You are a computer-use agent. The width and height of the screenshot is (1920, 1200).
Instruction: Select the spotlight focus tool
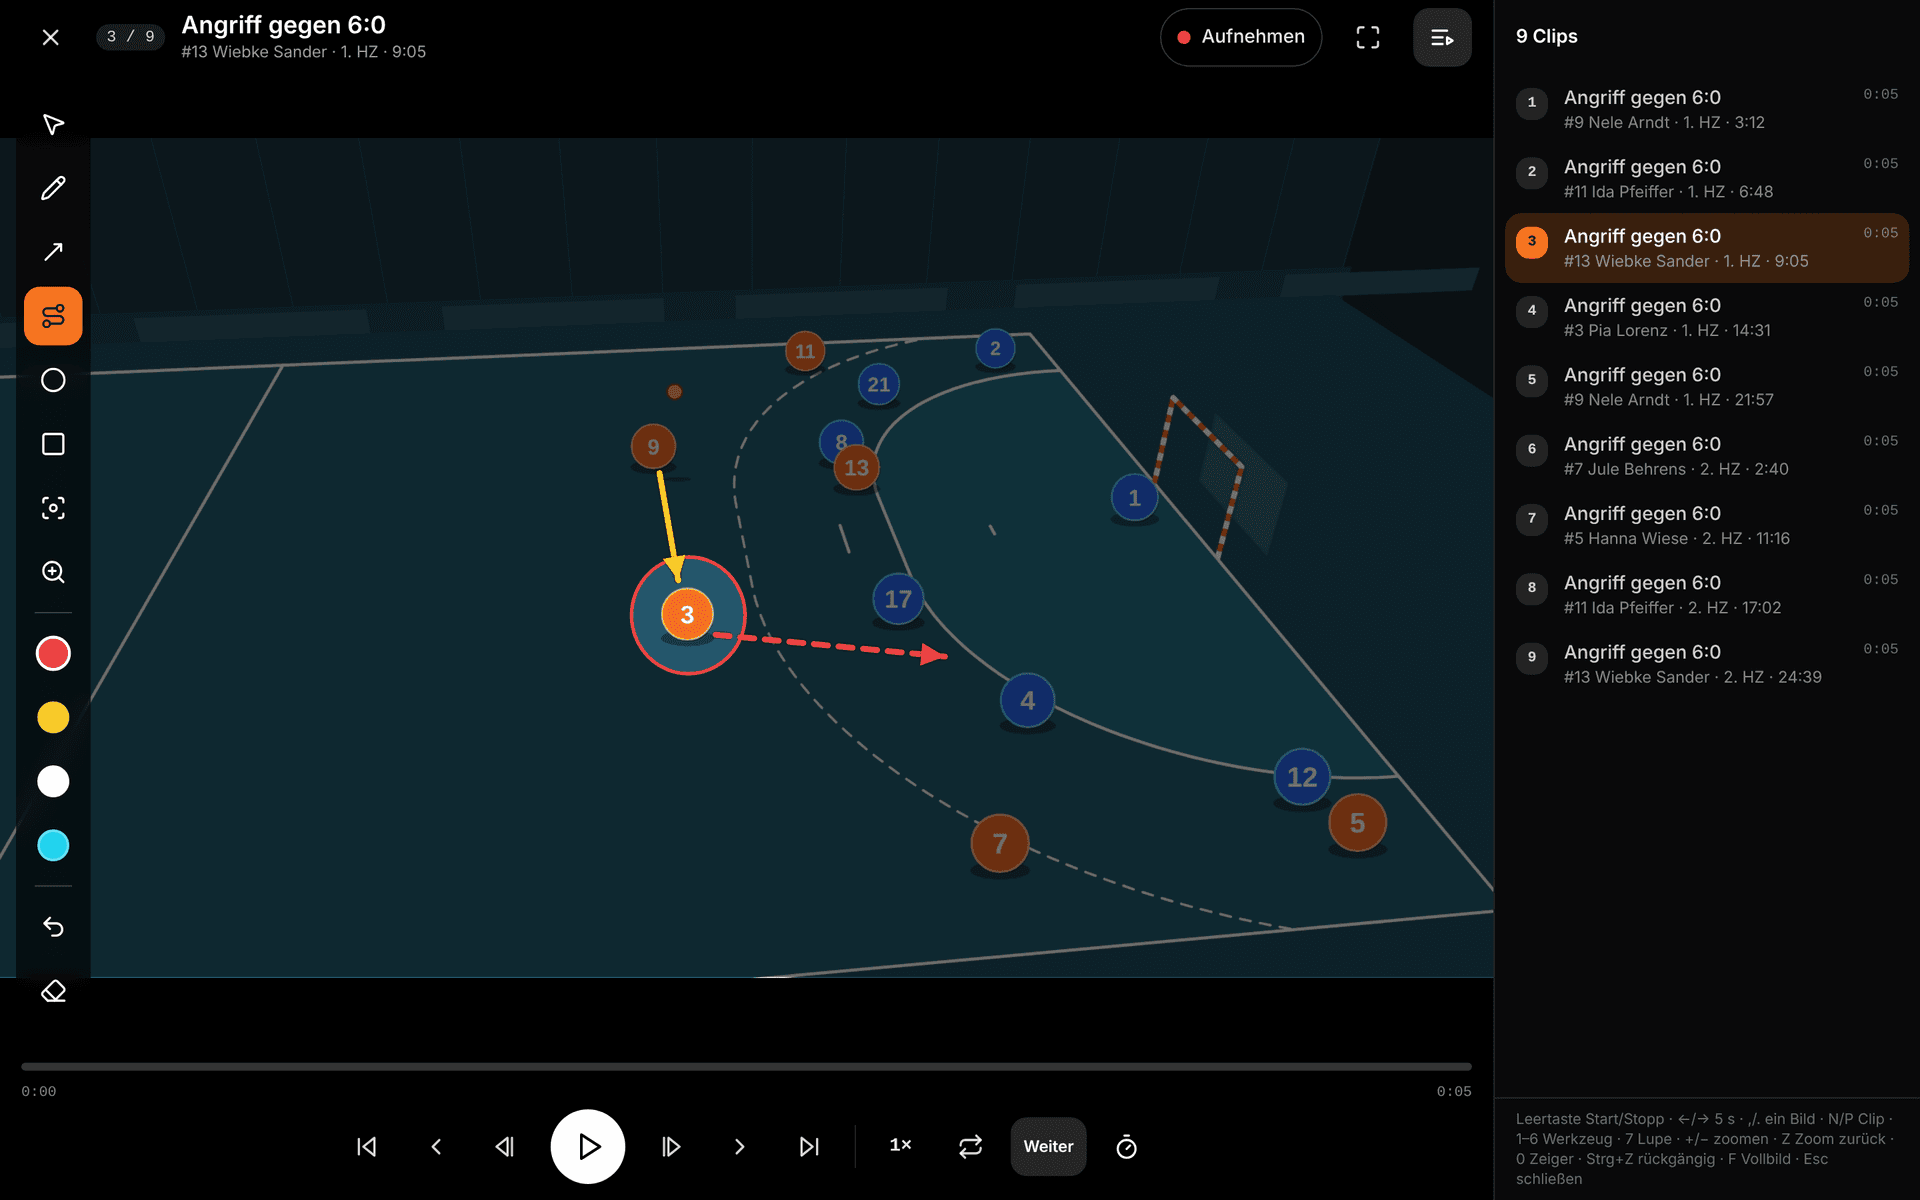(x=53, y=508)
